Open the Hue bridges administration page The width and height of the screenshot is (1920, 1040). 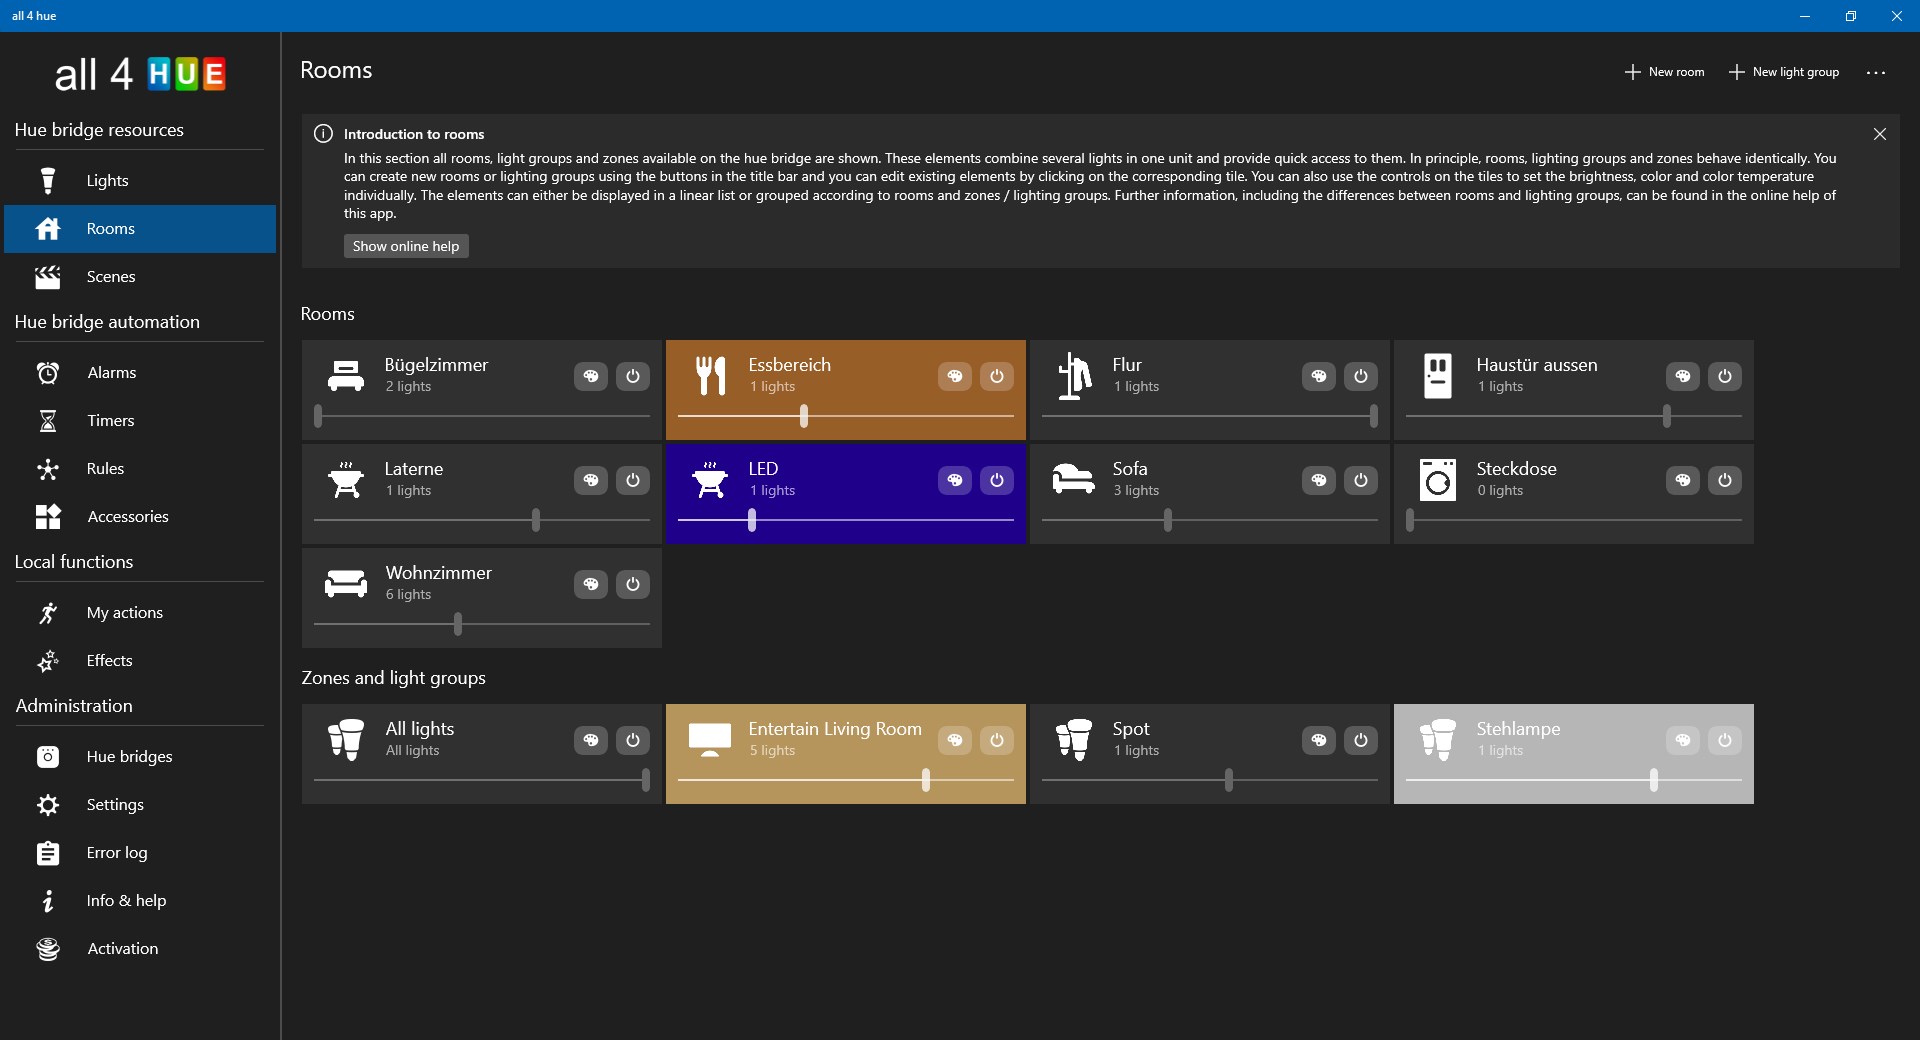pos(130,756)
